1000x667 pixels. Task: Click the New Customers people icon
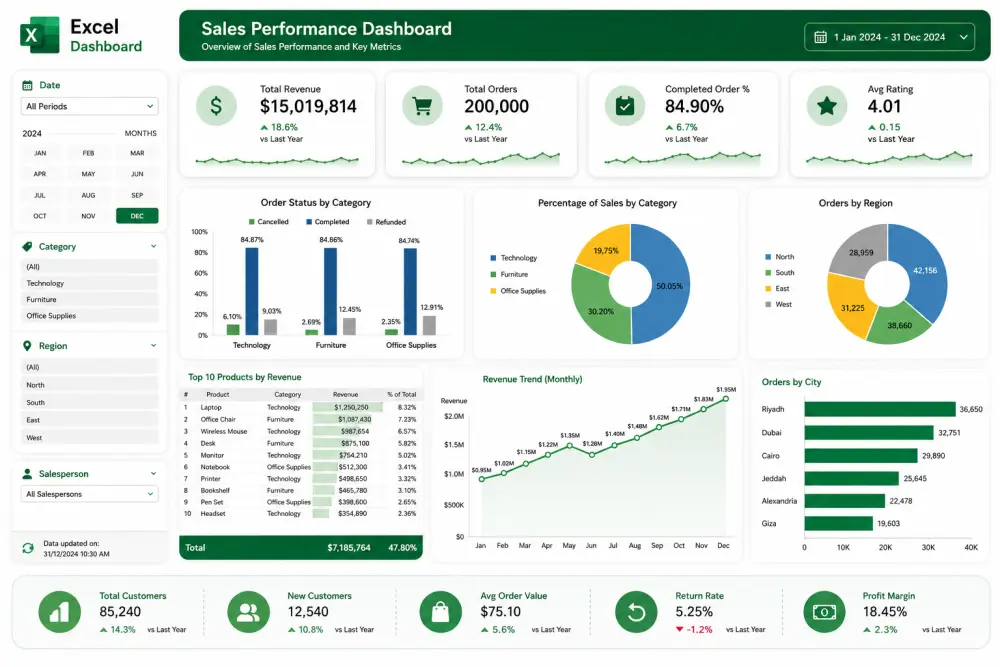(248, 612)
